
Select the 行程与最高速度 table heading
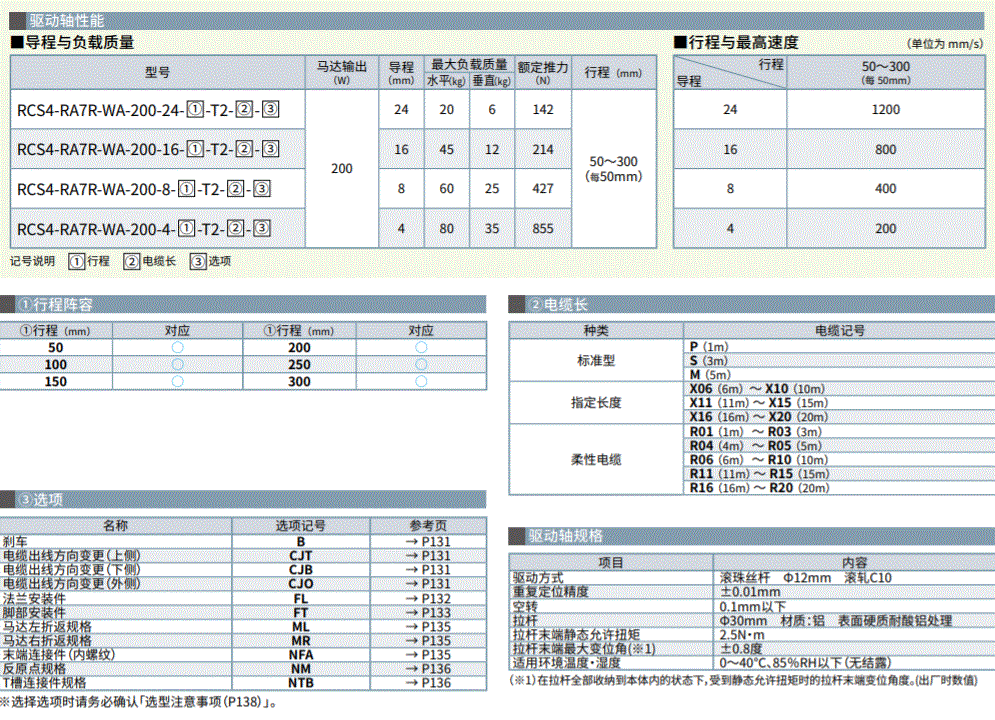pos(736,43)
